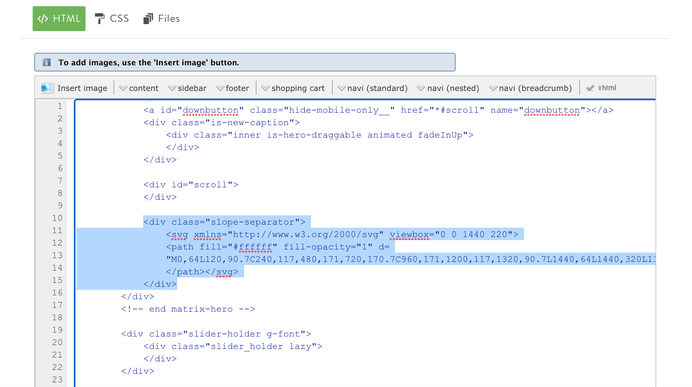The image size is (692, 387).
Task: Click the closing path and svg line
Action: point(202,272)
